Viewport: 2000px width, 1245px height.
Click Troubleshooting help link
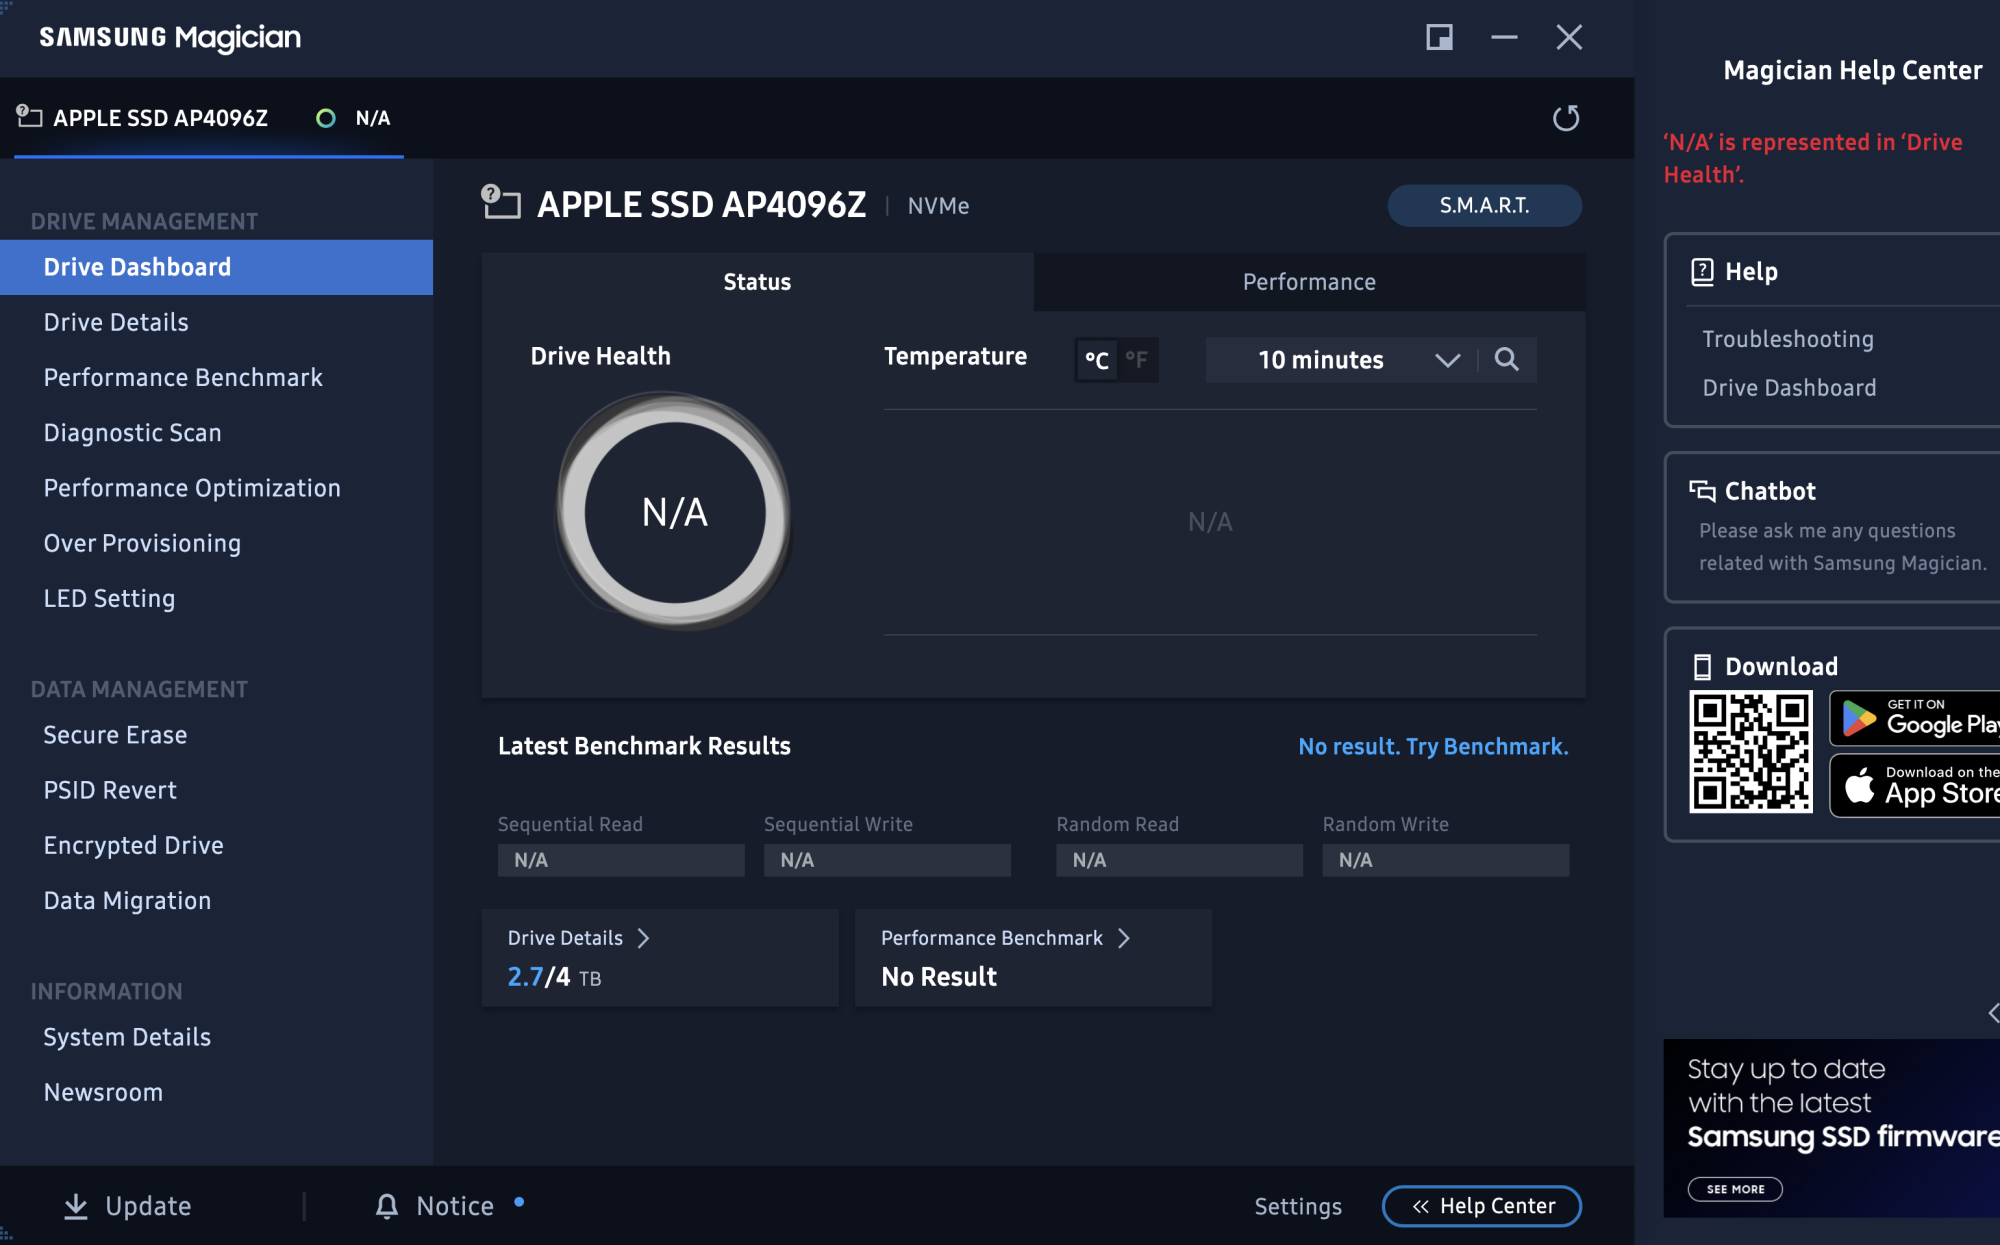tap(1788, 339)
